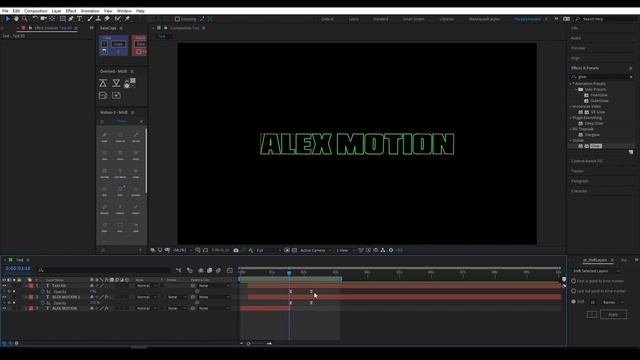Open the Window menu
Image resolution: width=640 pixels, height=360 pixels.
pos(124,11)
